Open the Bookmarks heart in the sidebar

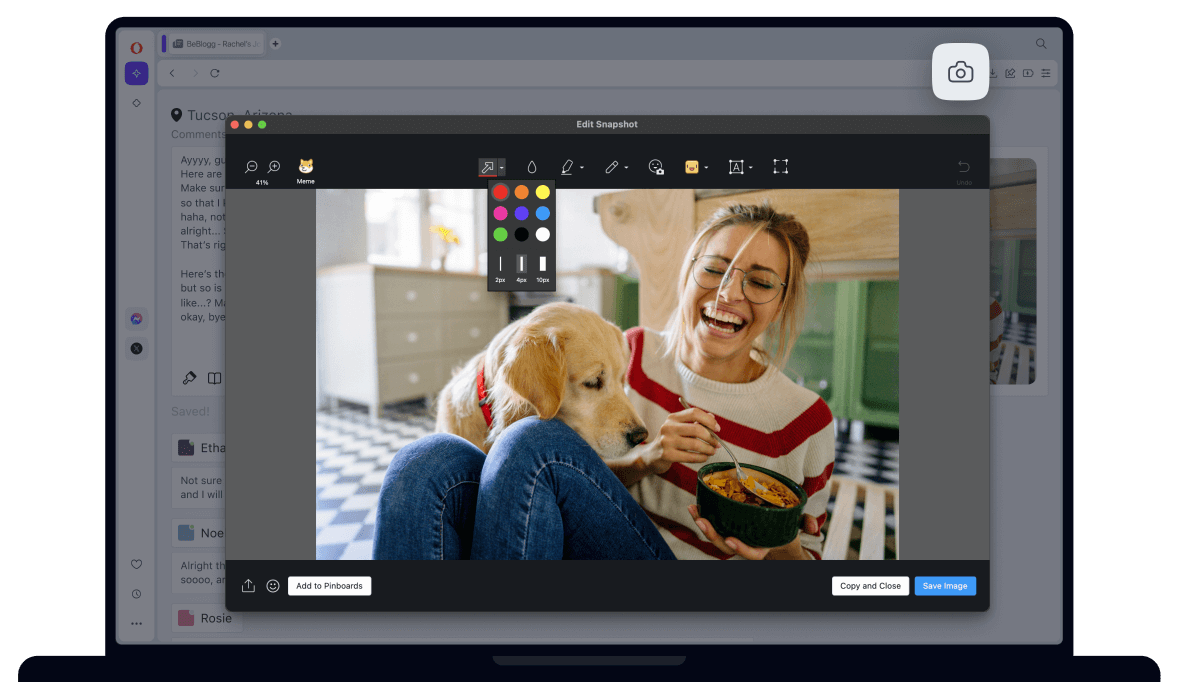point(136,564)
